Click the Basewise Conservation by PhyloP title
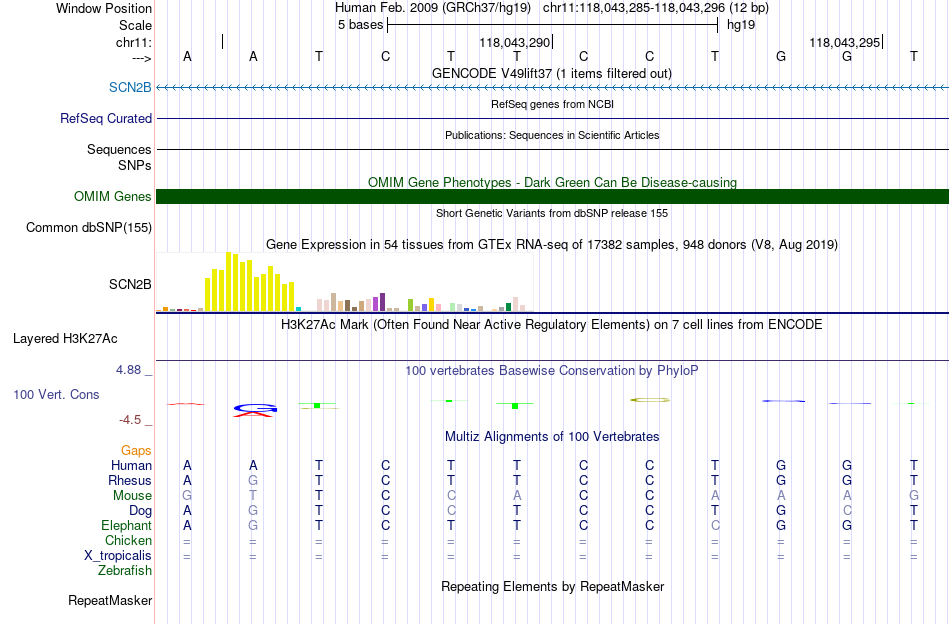The width and height of the screenshot is (950, 624). [x=552, y=371]
